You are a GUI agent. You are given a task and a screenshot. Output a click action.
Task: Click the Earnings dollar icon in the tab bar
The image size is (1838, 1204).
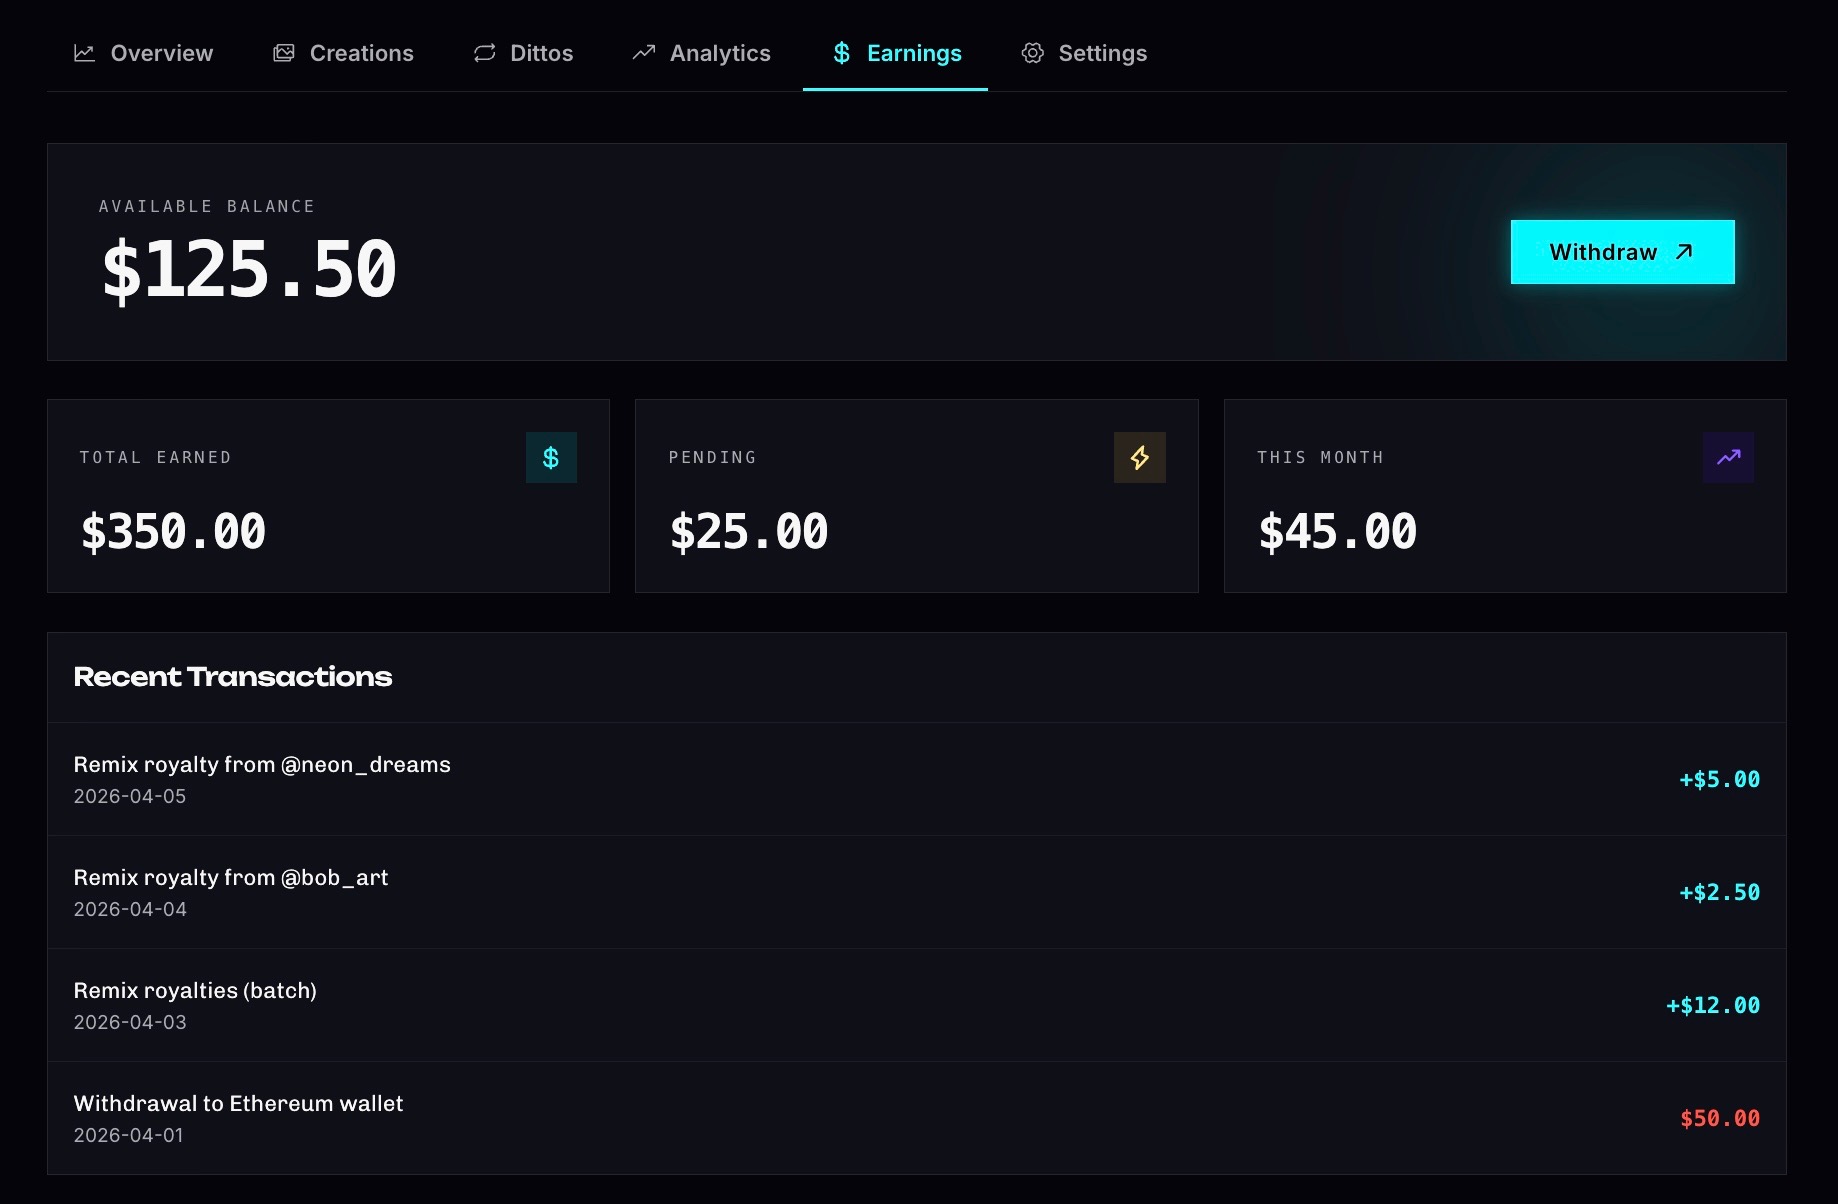click(x=842, y=53)
